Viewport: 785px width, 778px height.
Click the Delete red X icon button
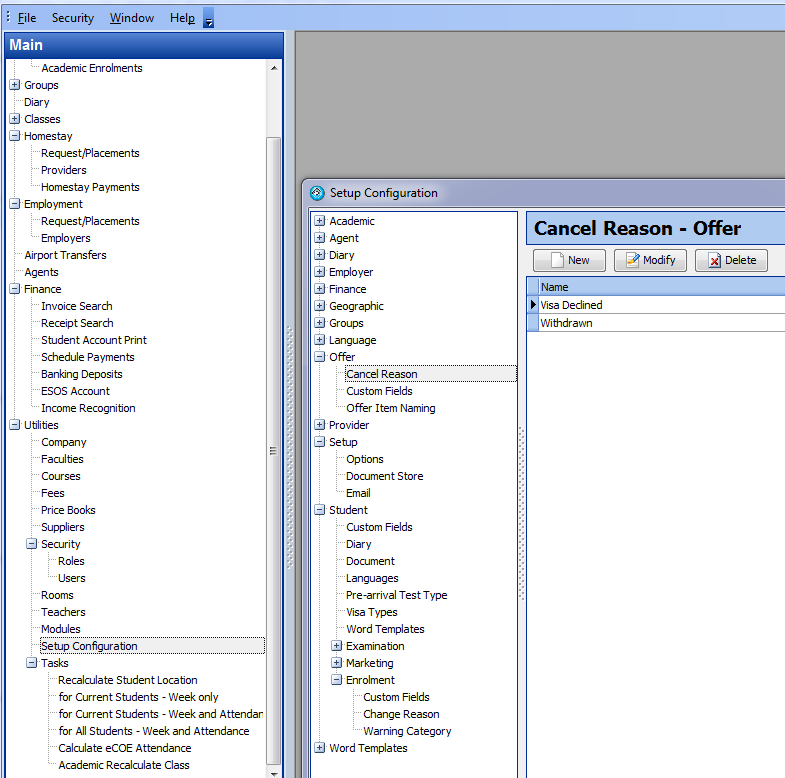pos(714,260)
